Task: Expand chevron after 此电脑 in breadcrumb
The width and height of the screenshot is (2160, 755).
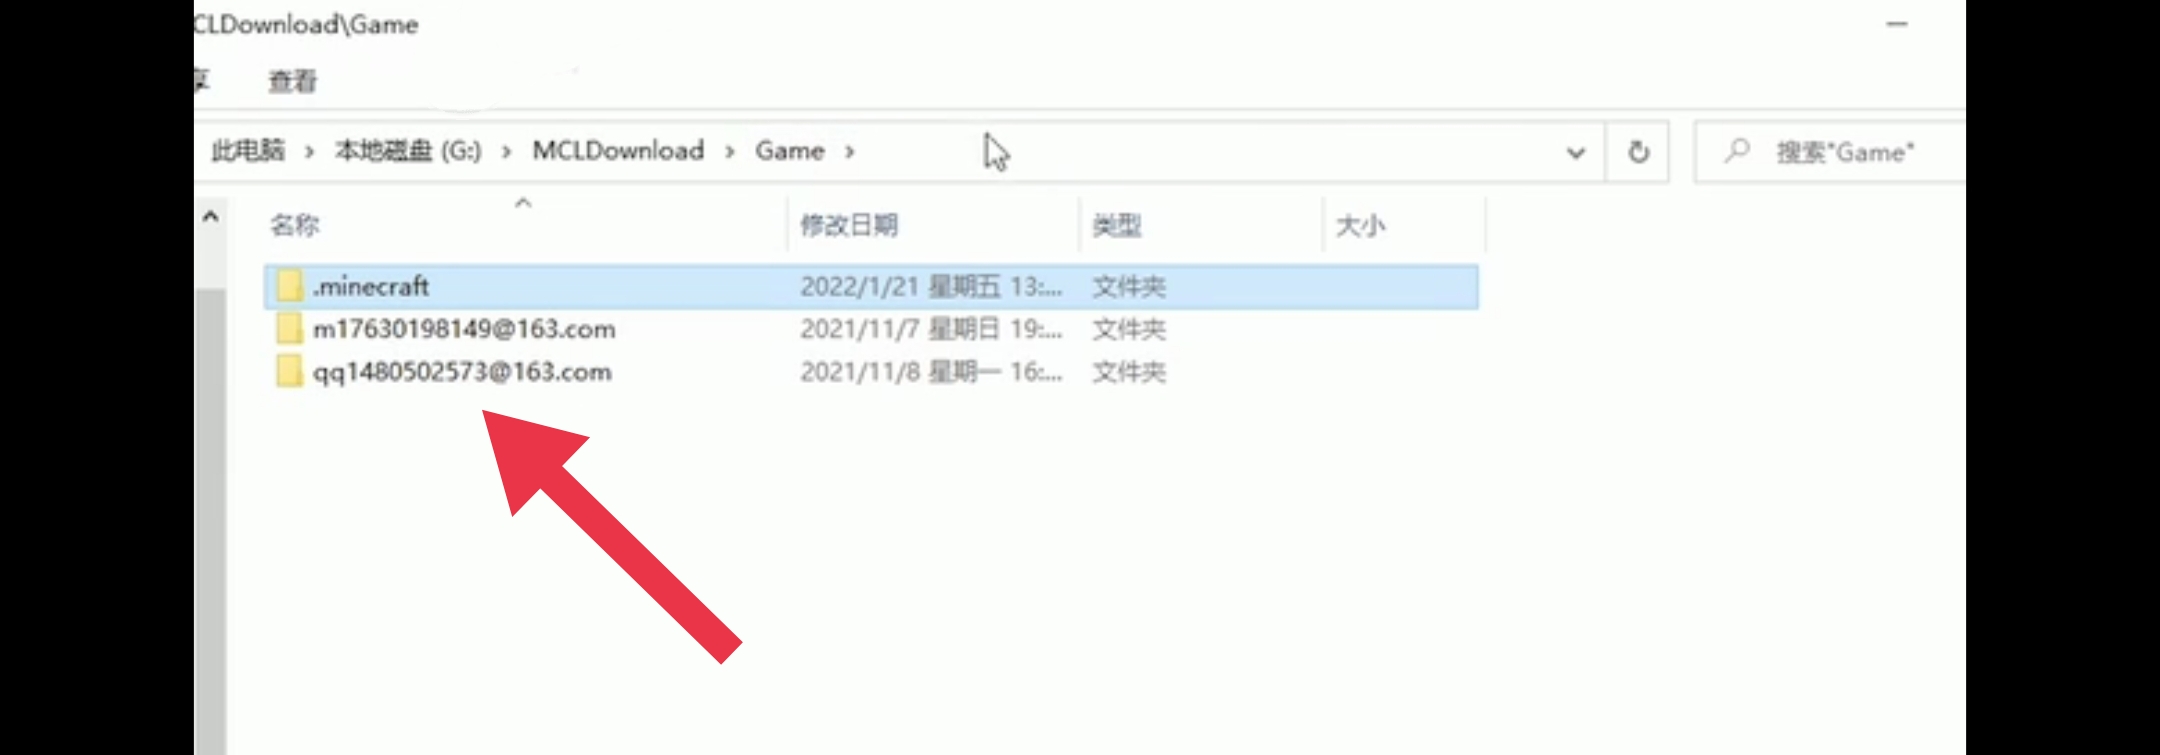Action: click(310, 152)
